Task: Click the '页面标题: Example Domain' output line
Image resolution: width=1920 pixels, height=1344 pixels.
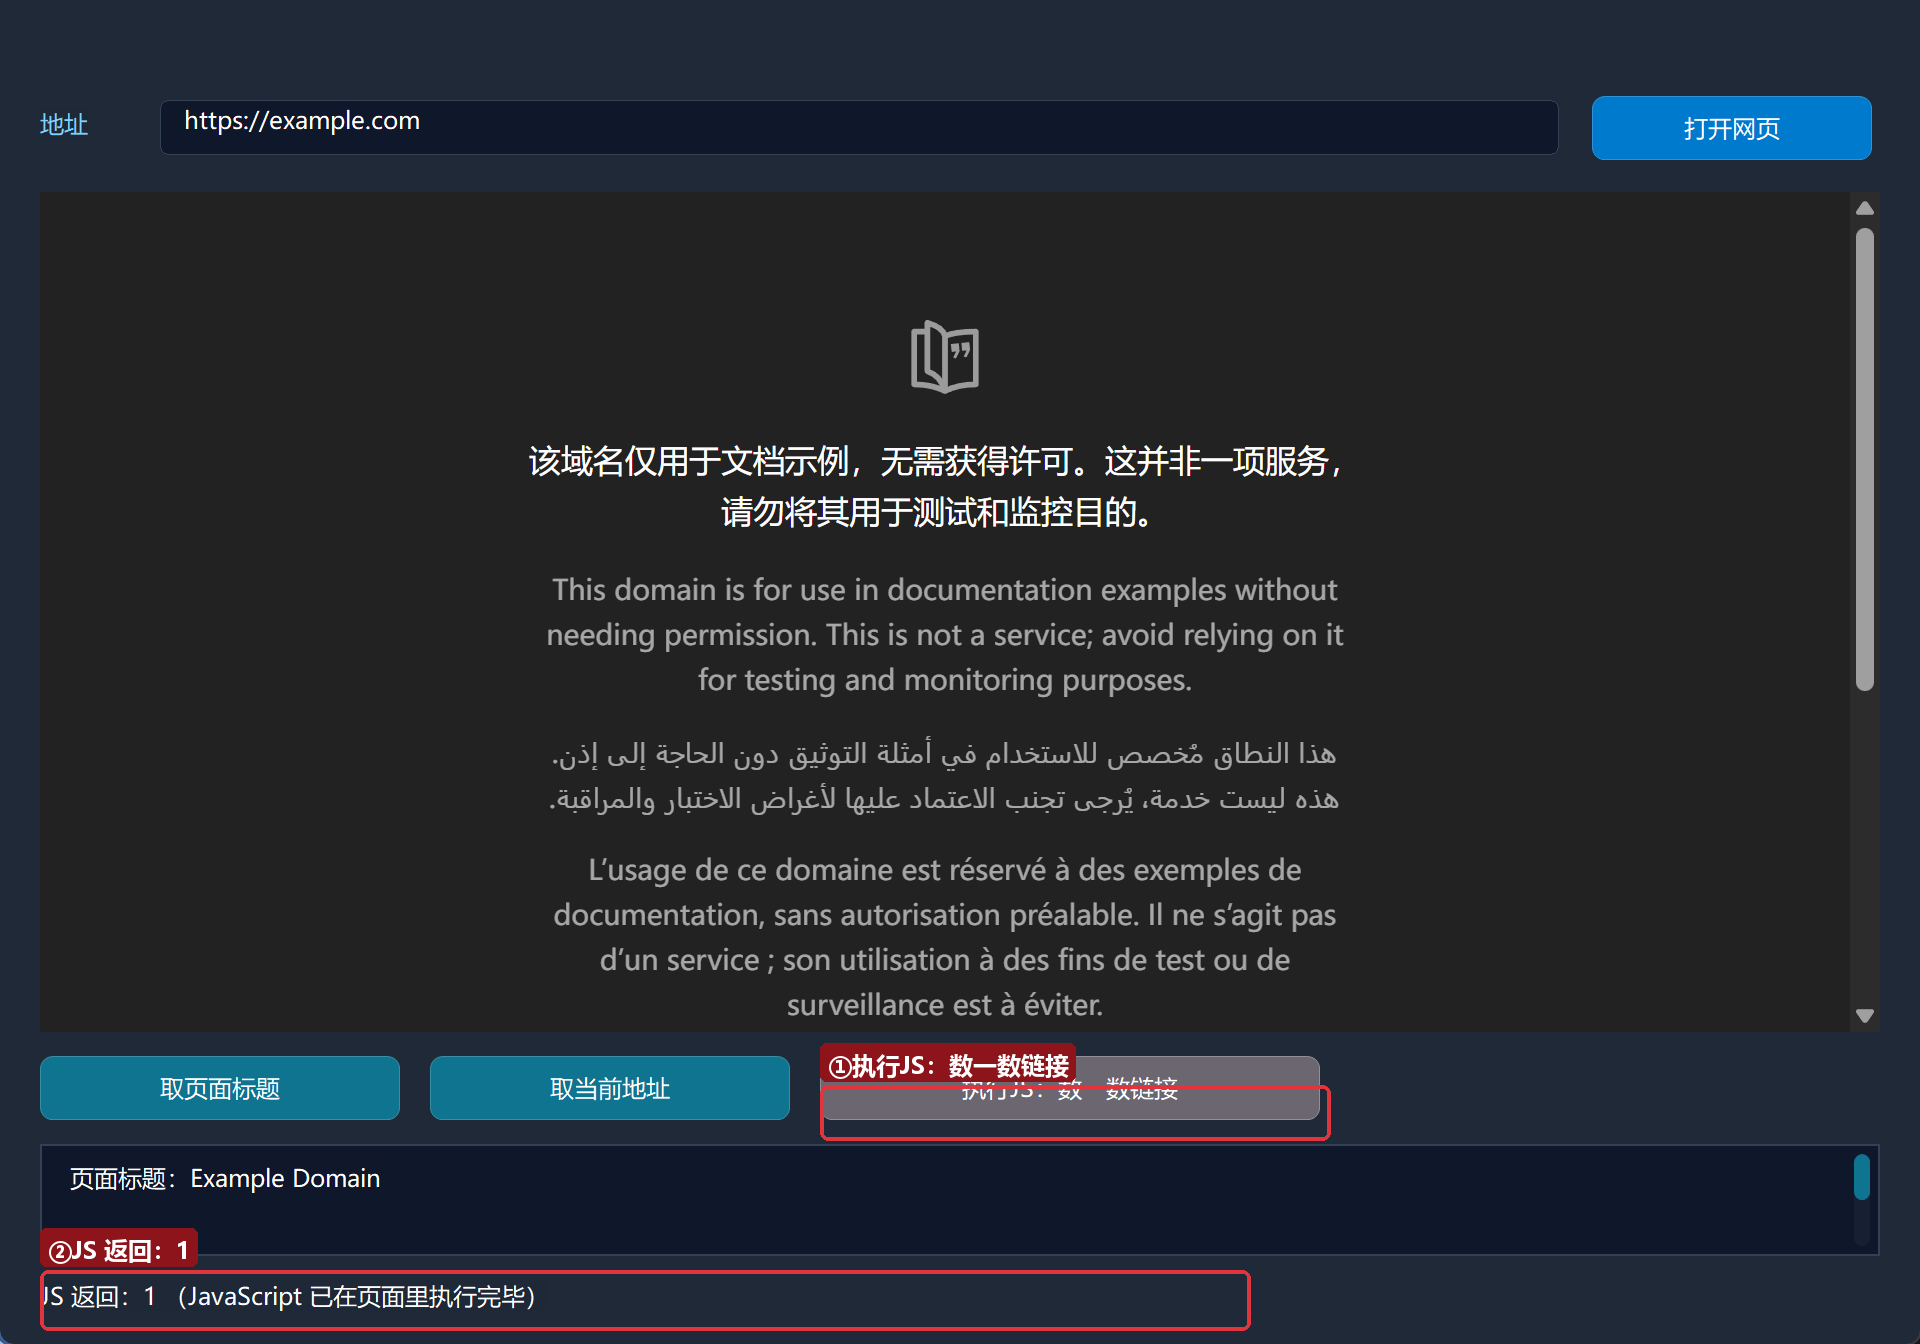Action: pyautogui.click(x=225, y=1178)
